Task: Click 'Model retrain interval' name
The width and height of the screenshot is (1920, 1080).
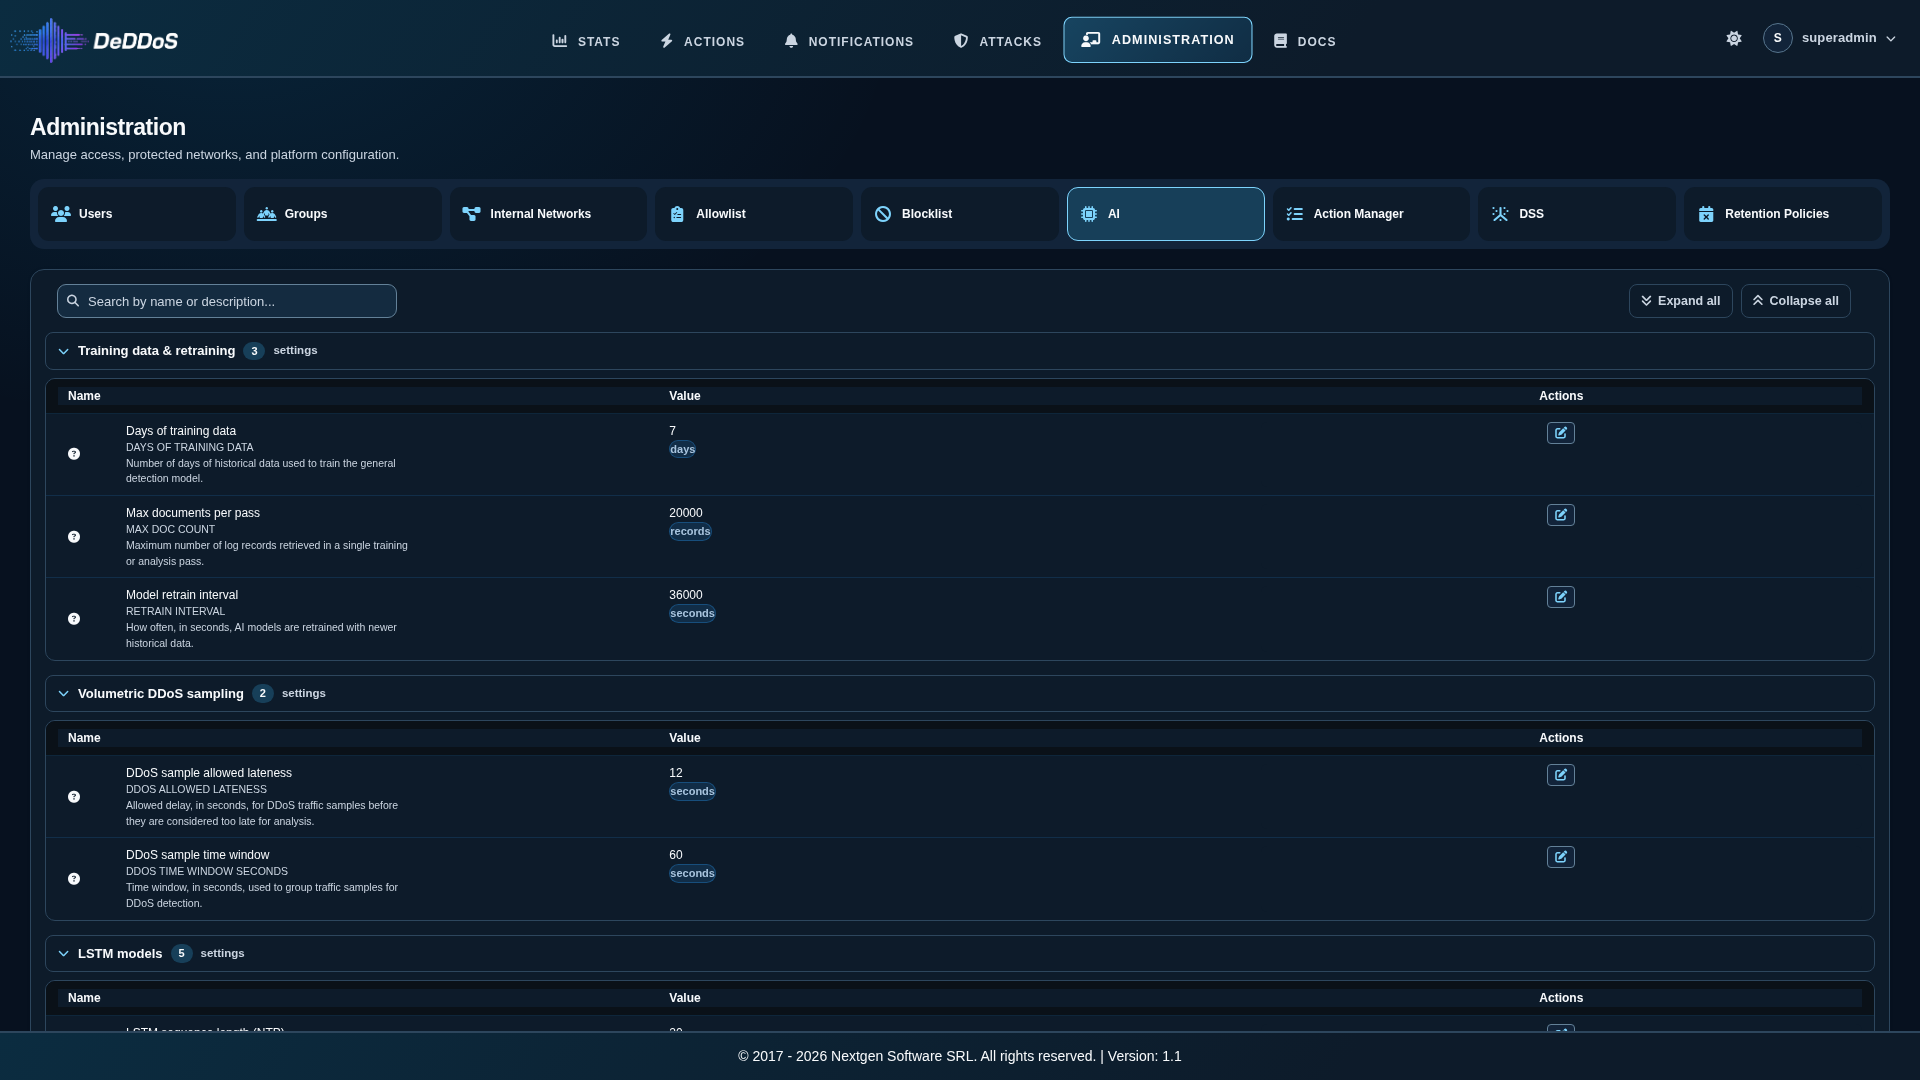Action: pos(182,595)
